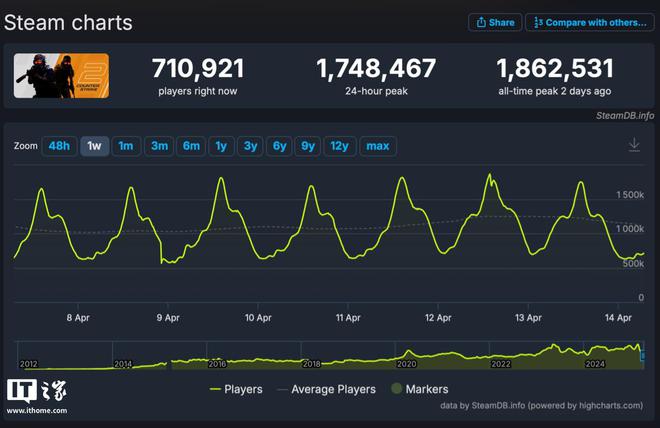
Task: Pick the 9y zoom range
Action: click(x=308, y=146)
